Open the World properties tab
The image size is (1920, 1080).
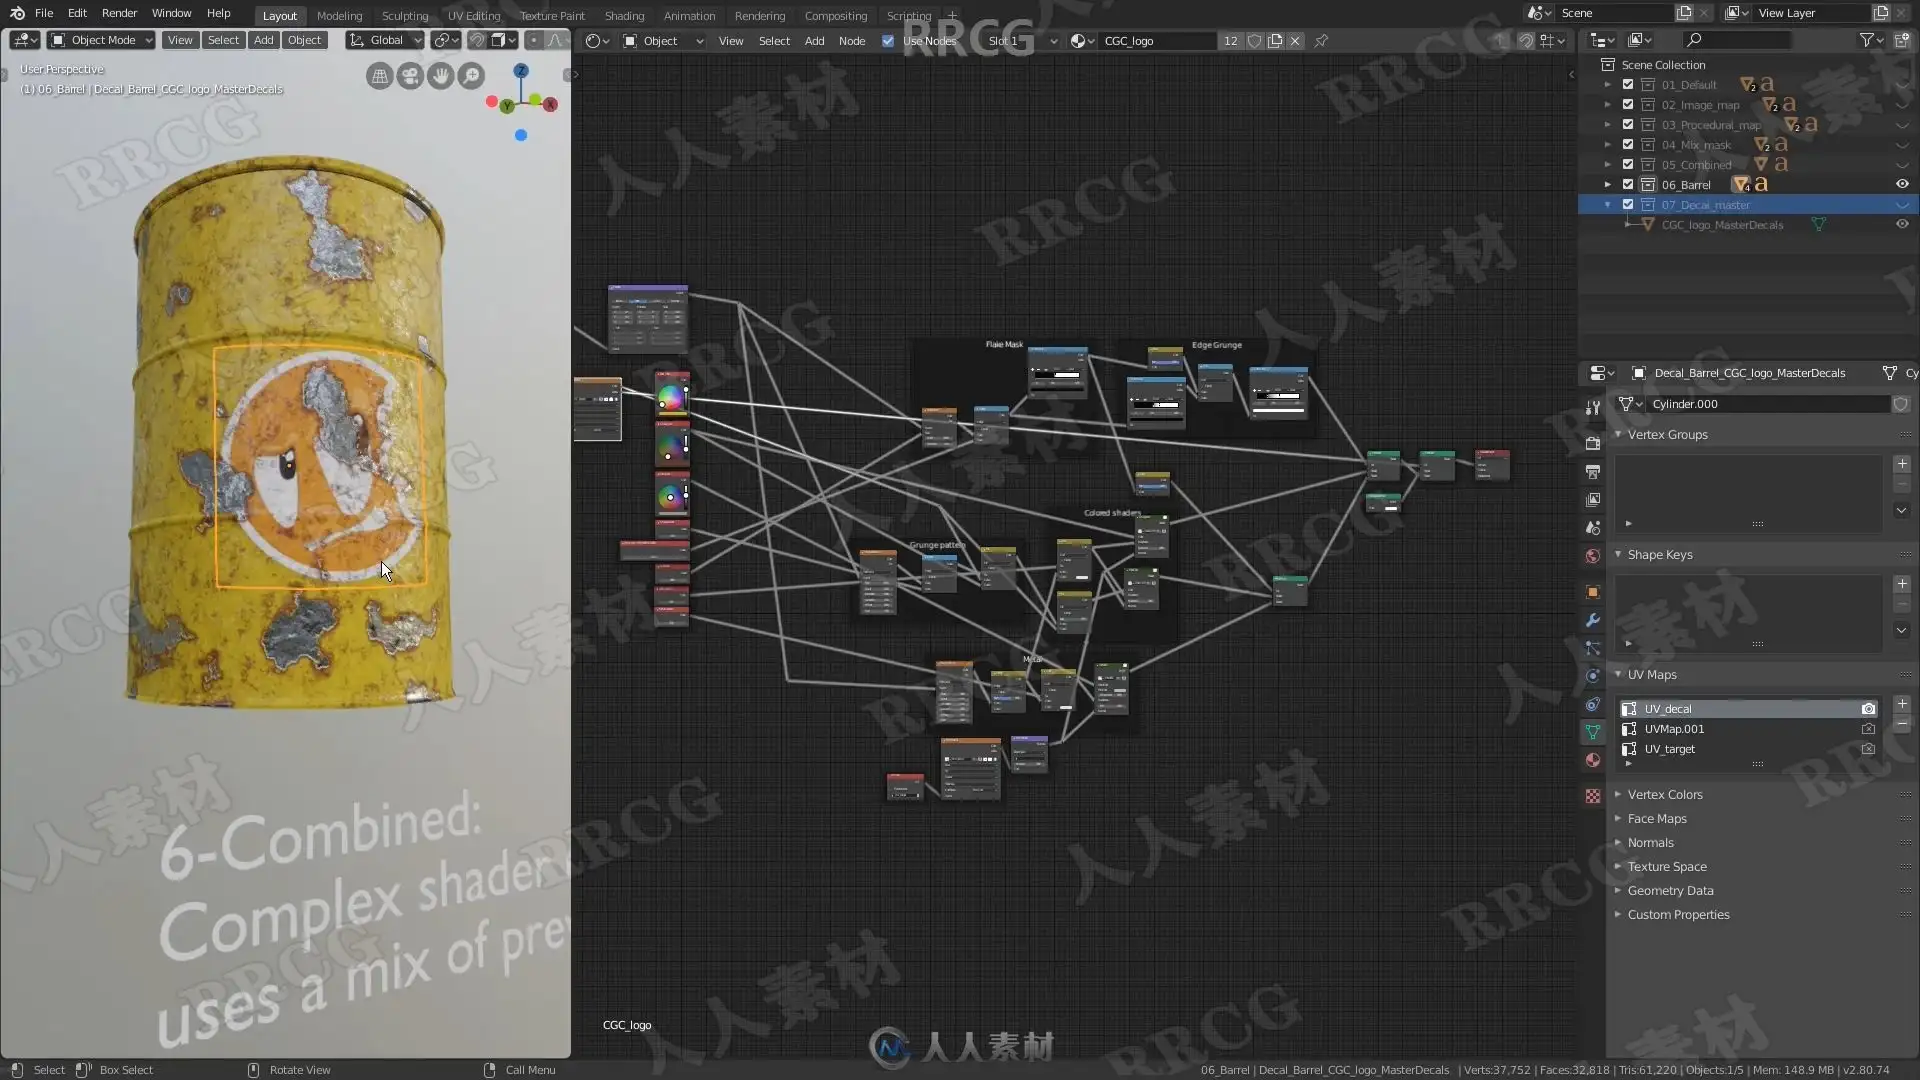[1593, 556]
